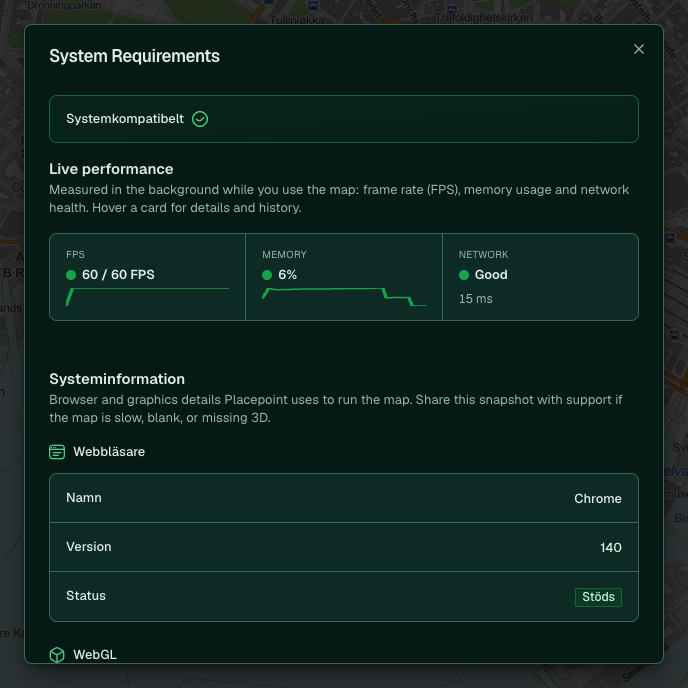Click the Systemkompatibelt banner
This screenshot has height=688, width=688.
pos(344,119)
